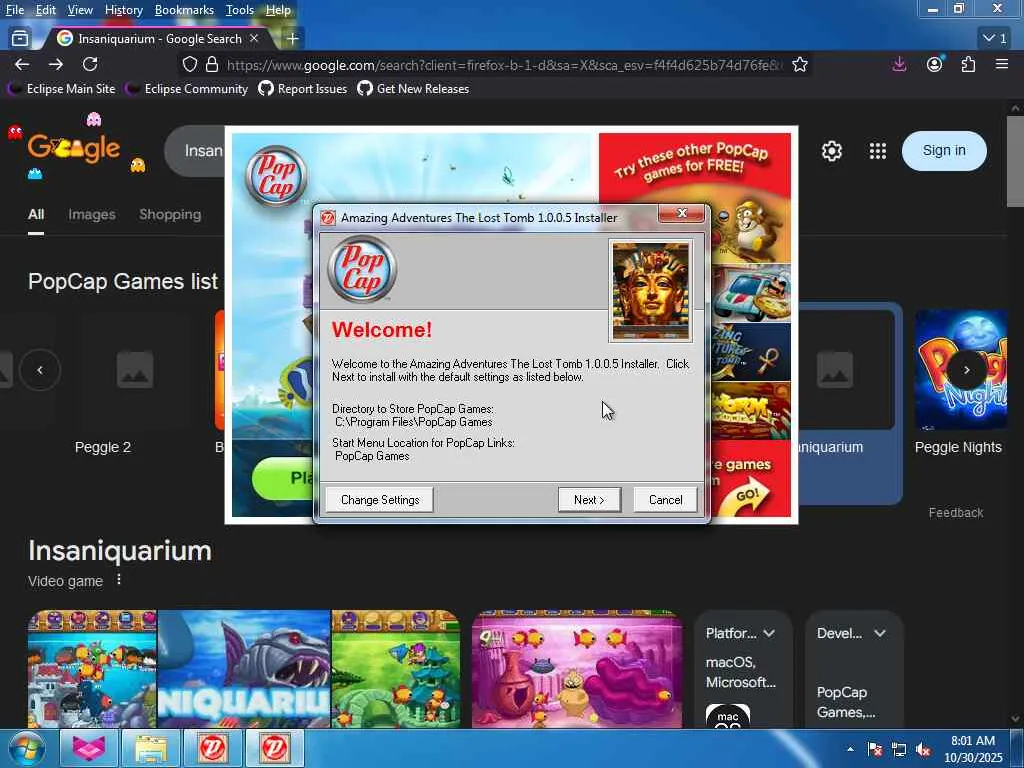Click the PopCap logo in installer header
Viewport: 1024px width, 768px height.
pyautogui.click(x=361, y=268)
